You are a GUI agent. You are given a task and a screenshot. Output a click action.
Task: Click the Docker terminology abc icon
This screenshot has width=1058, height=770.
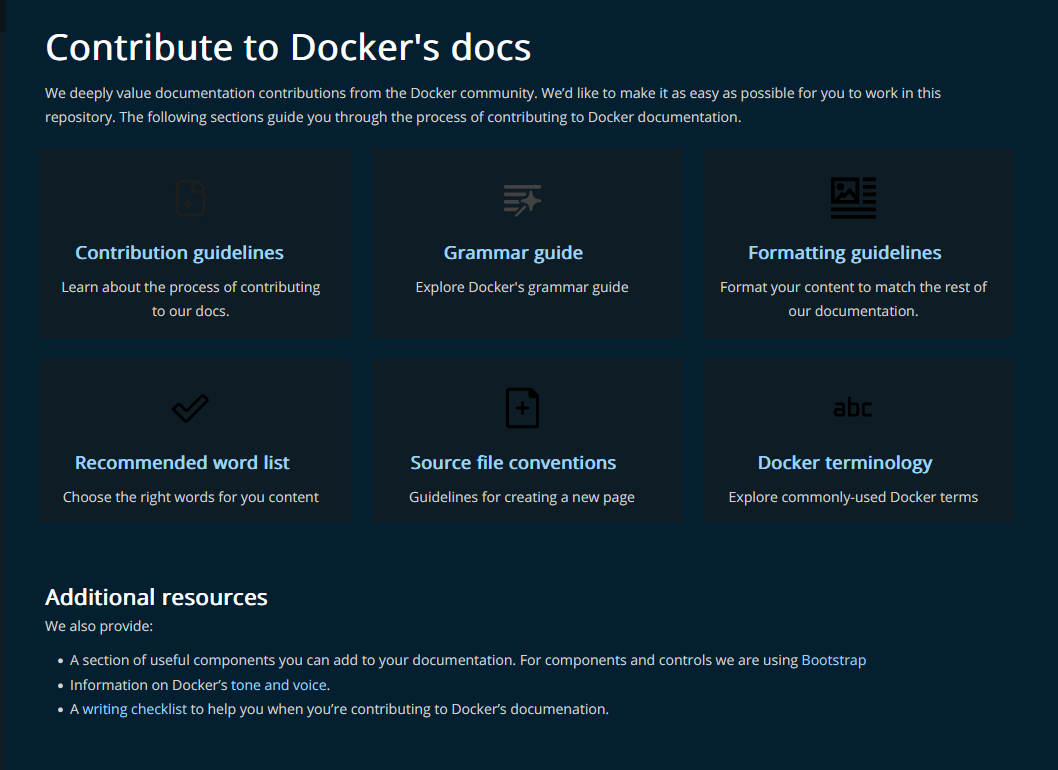[x=853, y=408]
